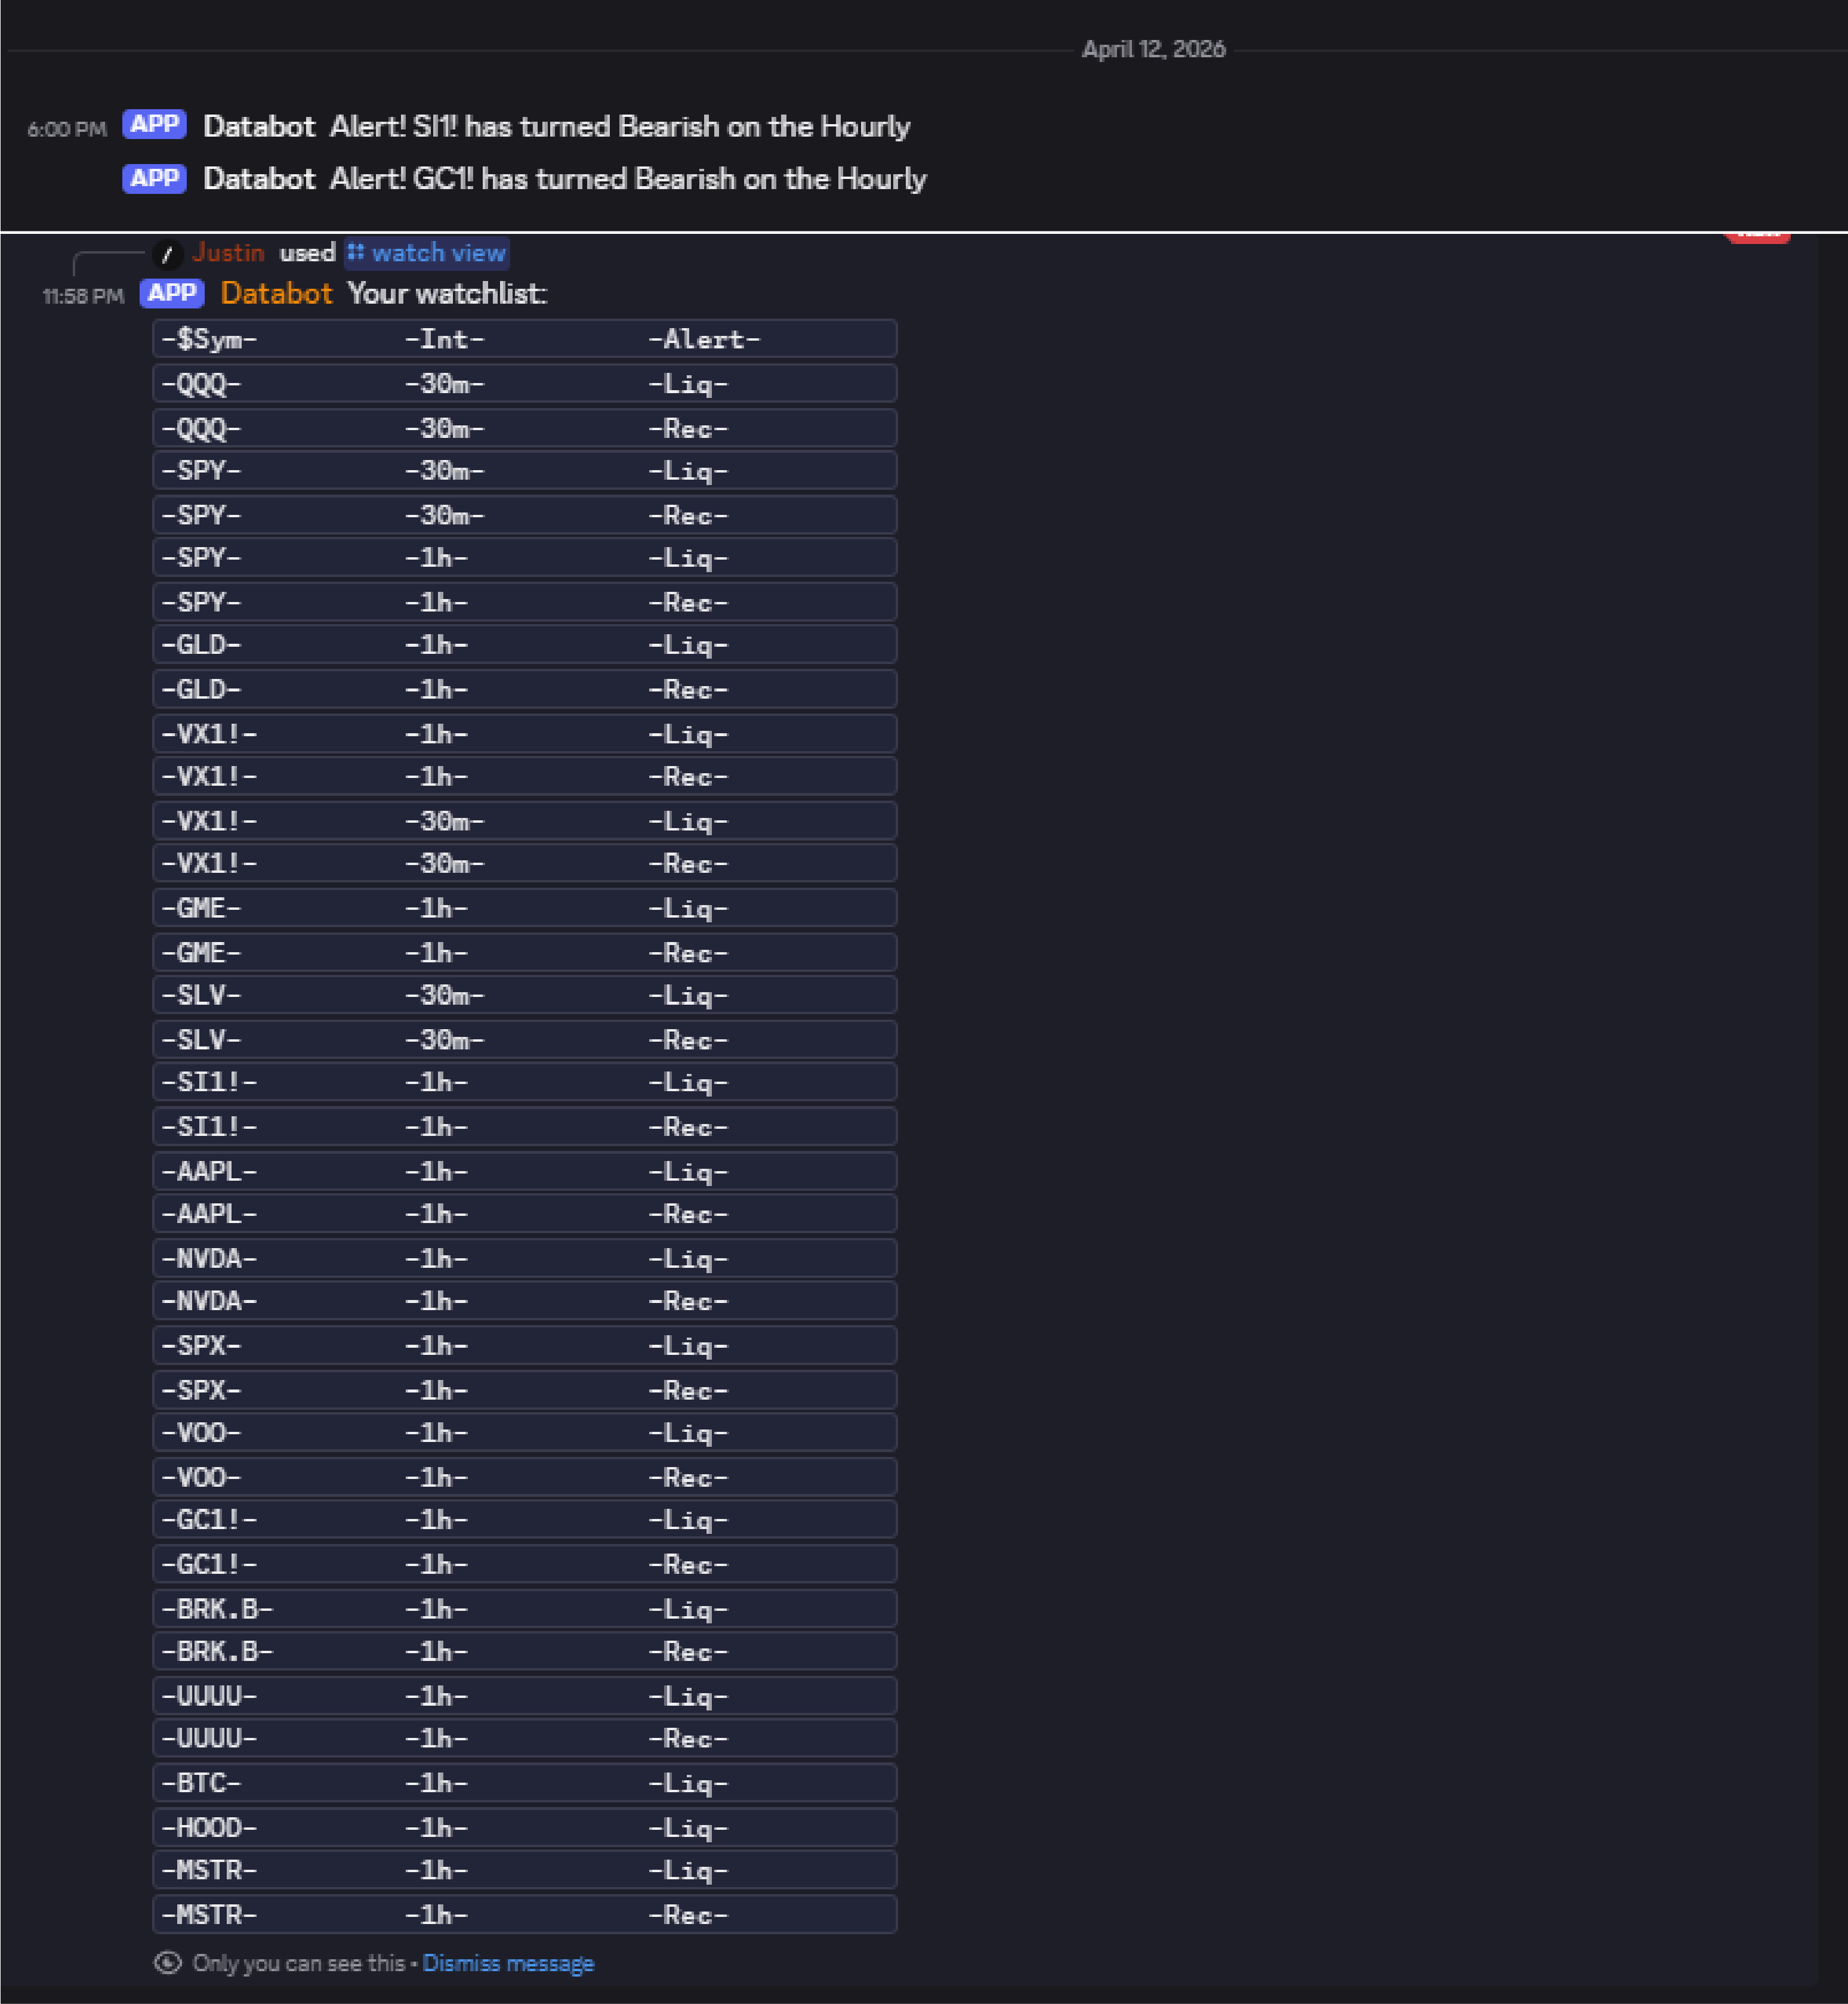The width and height of the screenshot is (1848, 2004).
Task: Select the GME 1h Rec watchlist row
Action: click(524, 952)
